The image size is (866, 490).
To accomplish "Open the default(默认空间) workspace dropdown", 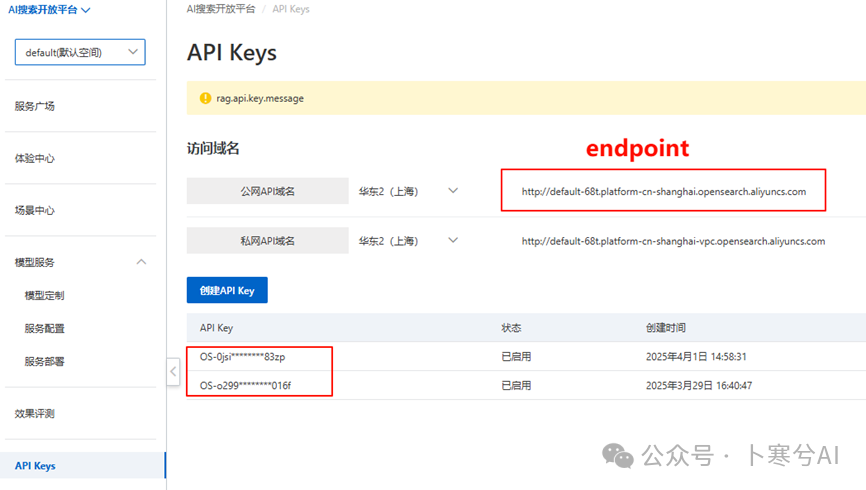I will (x=80, y=52).
